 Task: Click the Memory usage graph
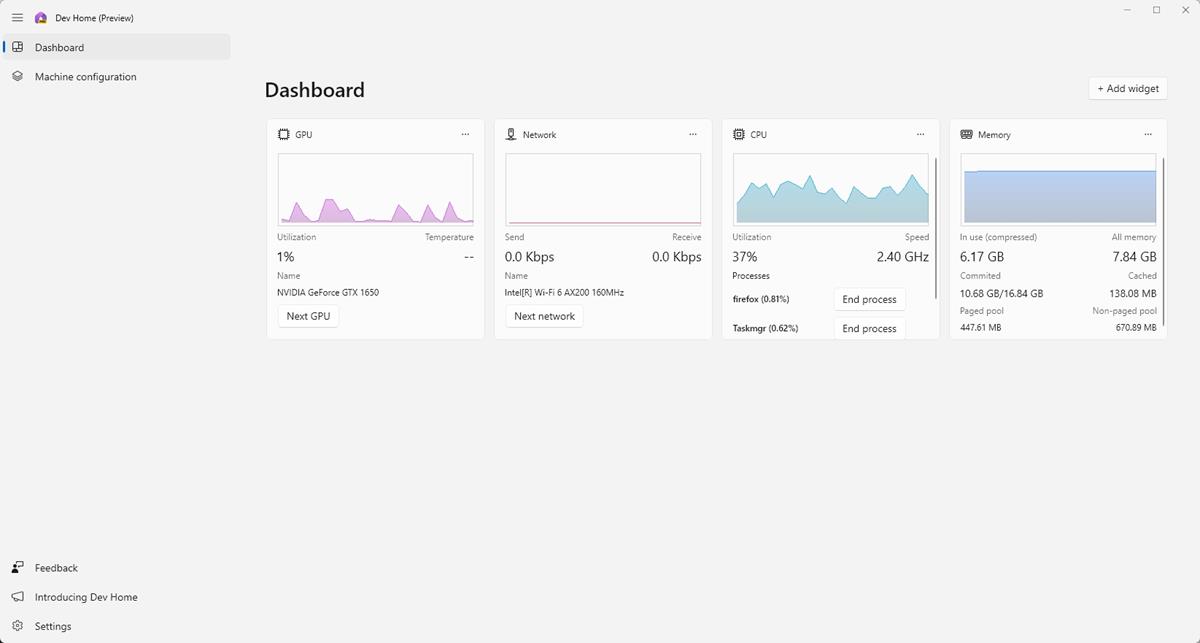(x=1058, y=189)
